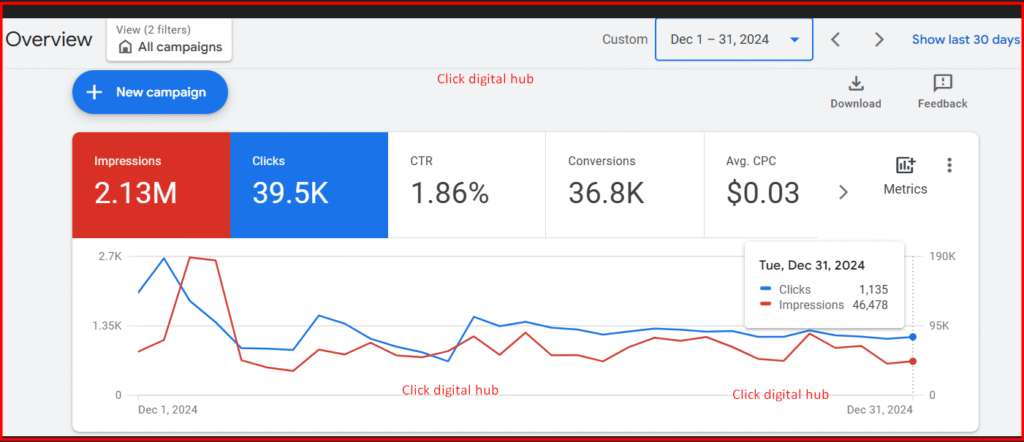Open the Dec 1 – 31, 2024 date dropdown
The image size is (1024, 442).
click(734, 40)
